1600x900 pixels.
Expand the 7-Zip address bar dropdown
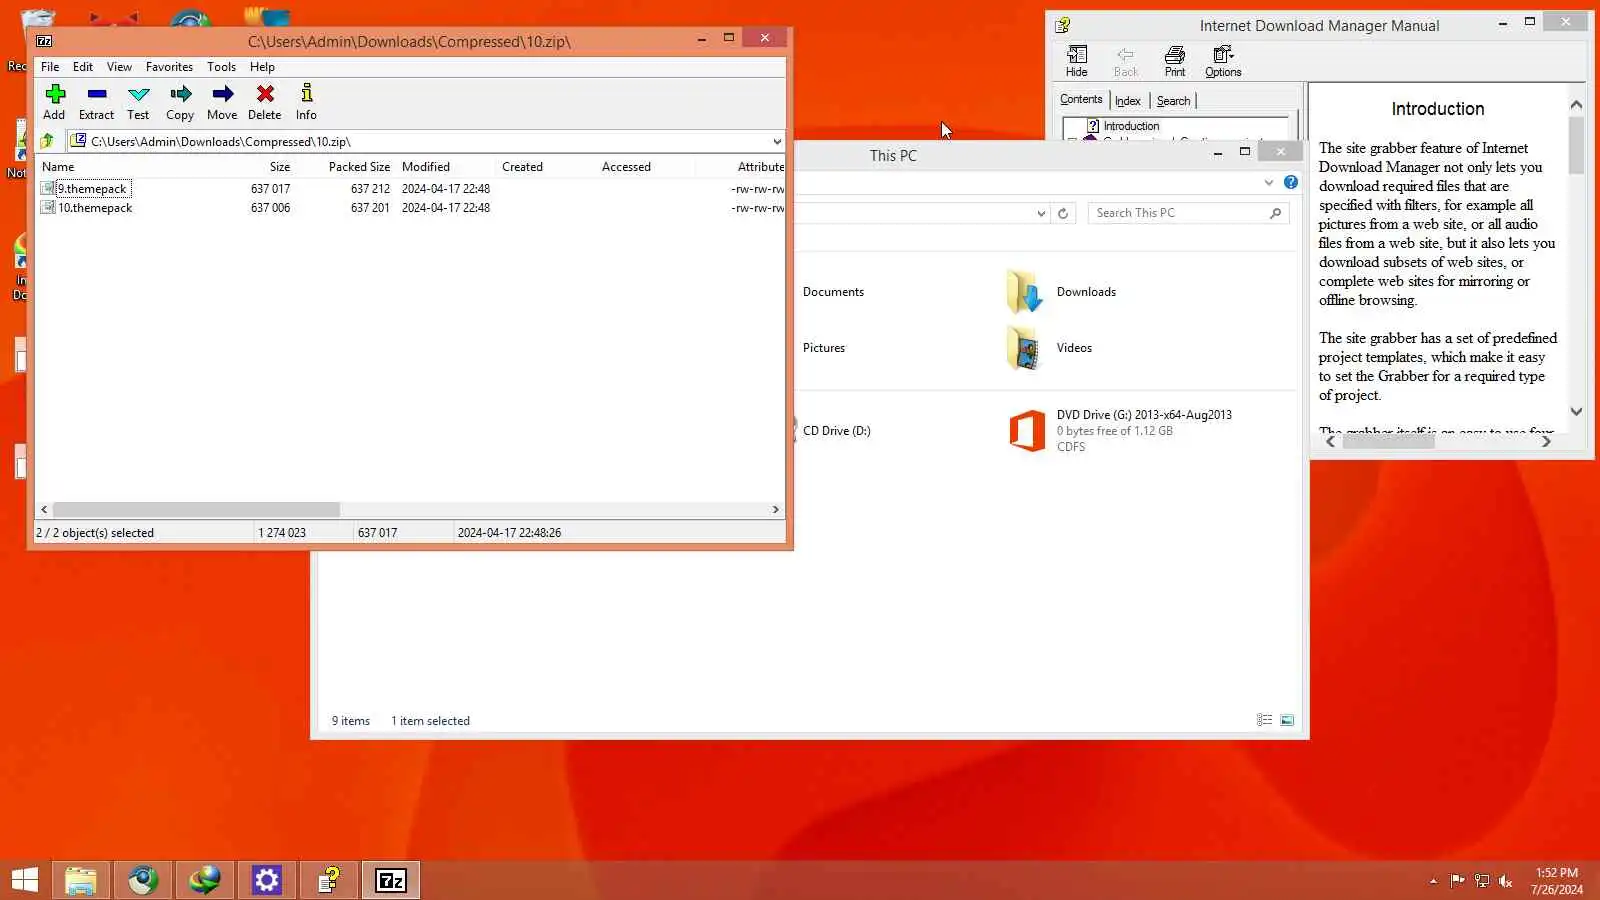777,141
